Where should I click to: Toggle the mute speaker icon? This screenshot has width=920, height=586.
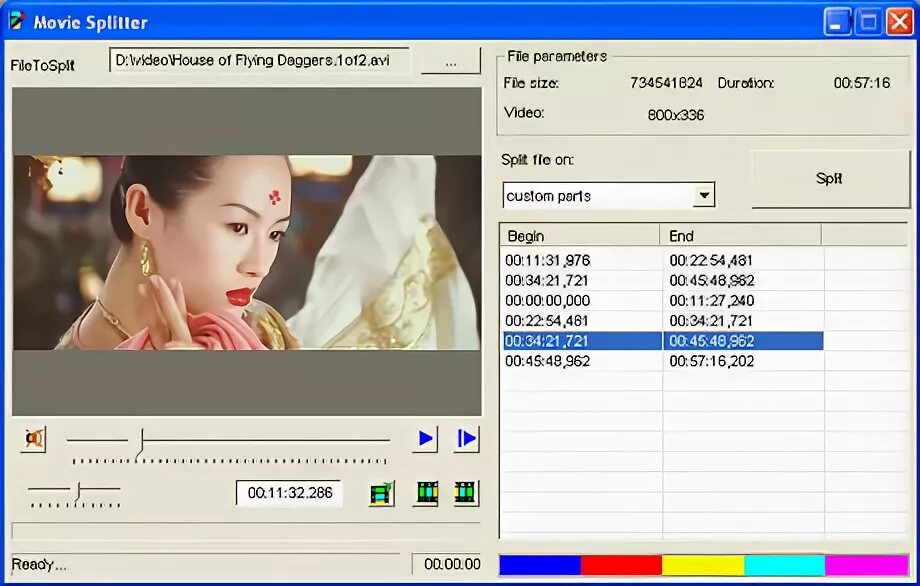33,439
